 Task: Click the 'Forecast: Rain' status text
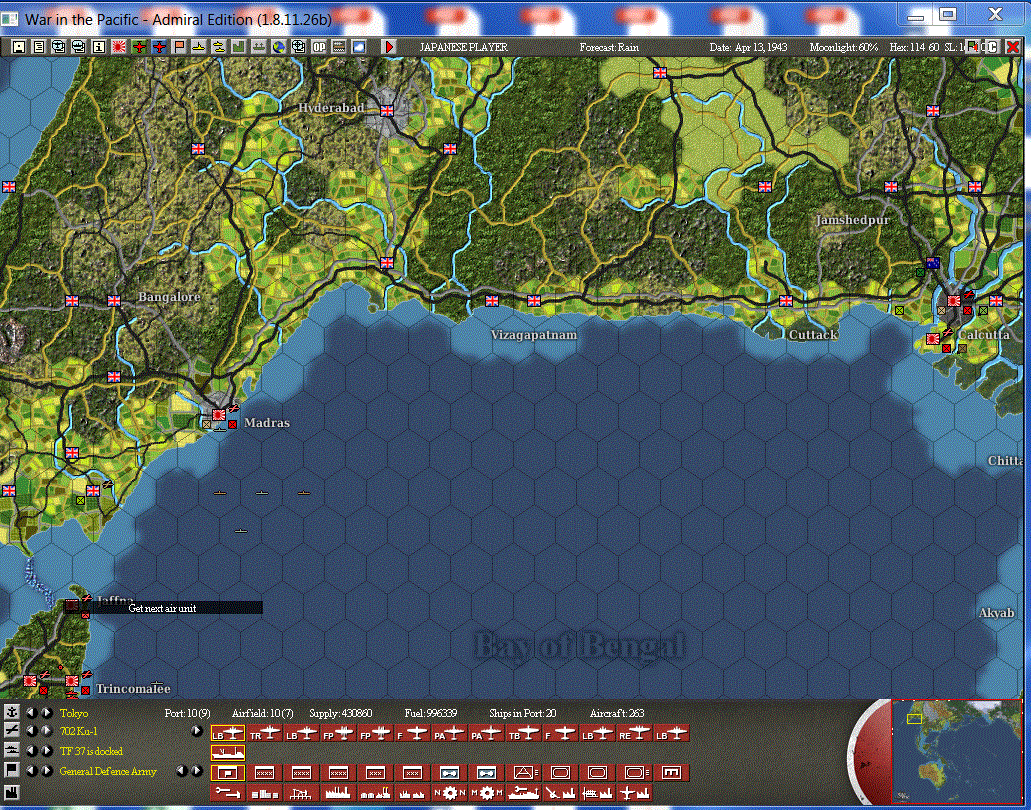609,47
